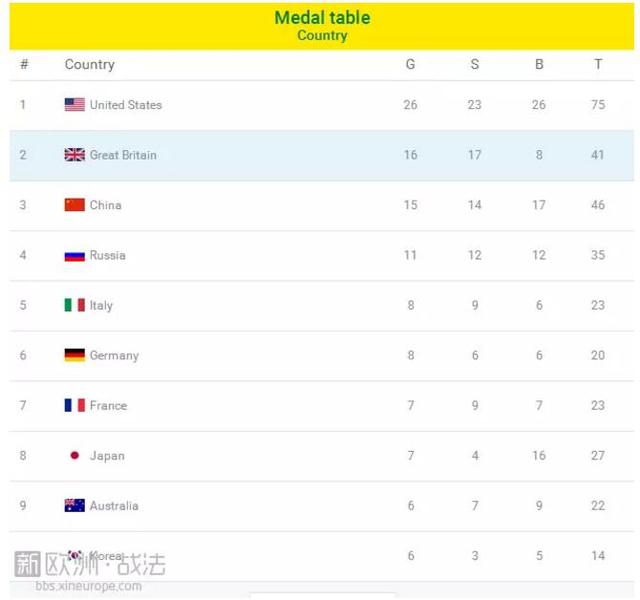This screenshot has width=640, height=600.
Task: Sort by the B bronze column header
Action: tap(539, 64)
